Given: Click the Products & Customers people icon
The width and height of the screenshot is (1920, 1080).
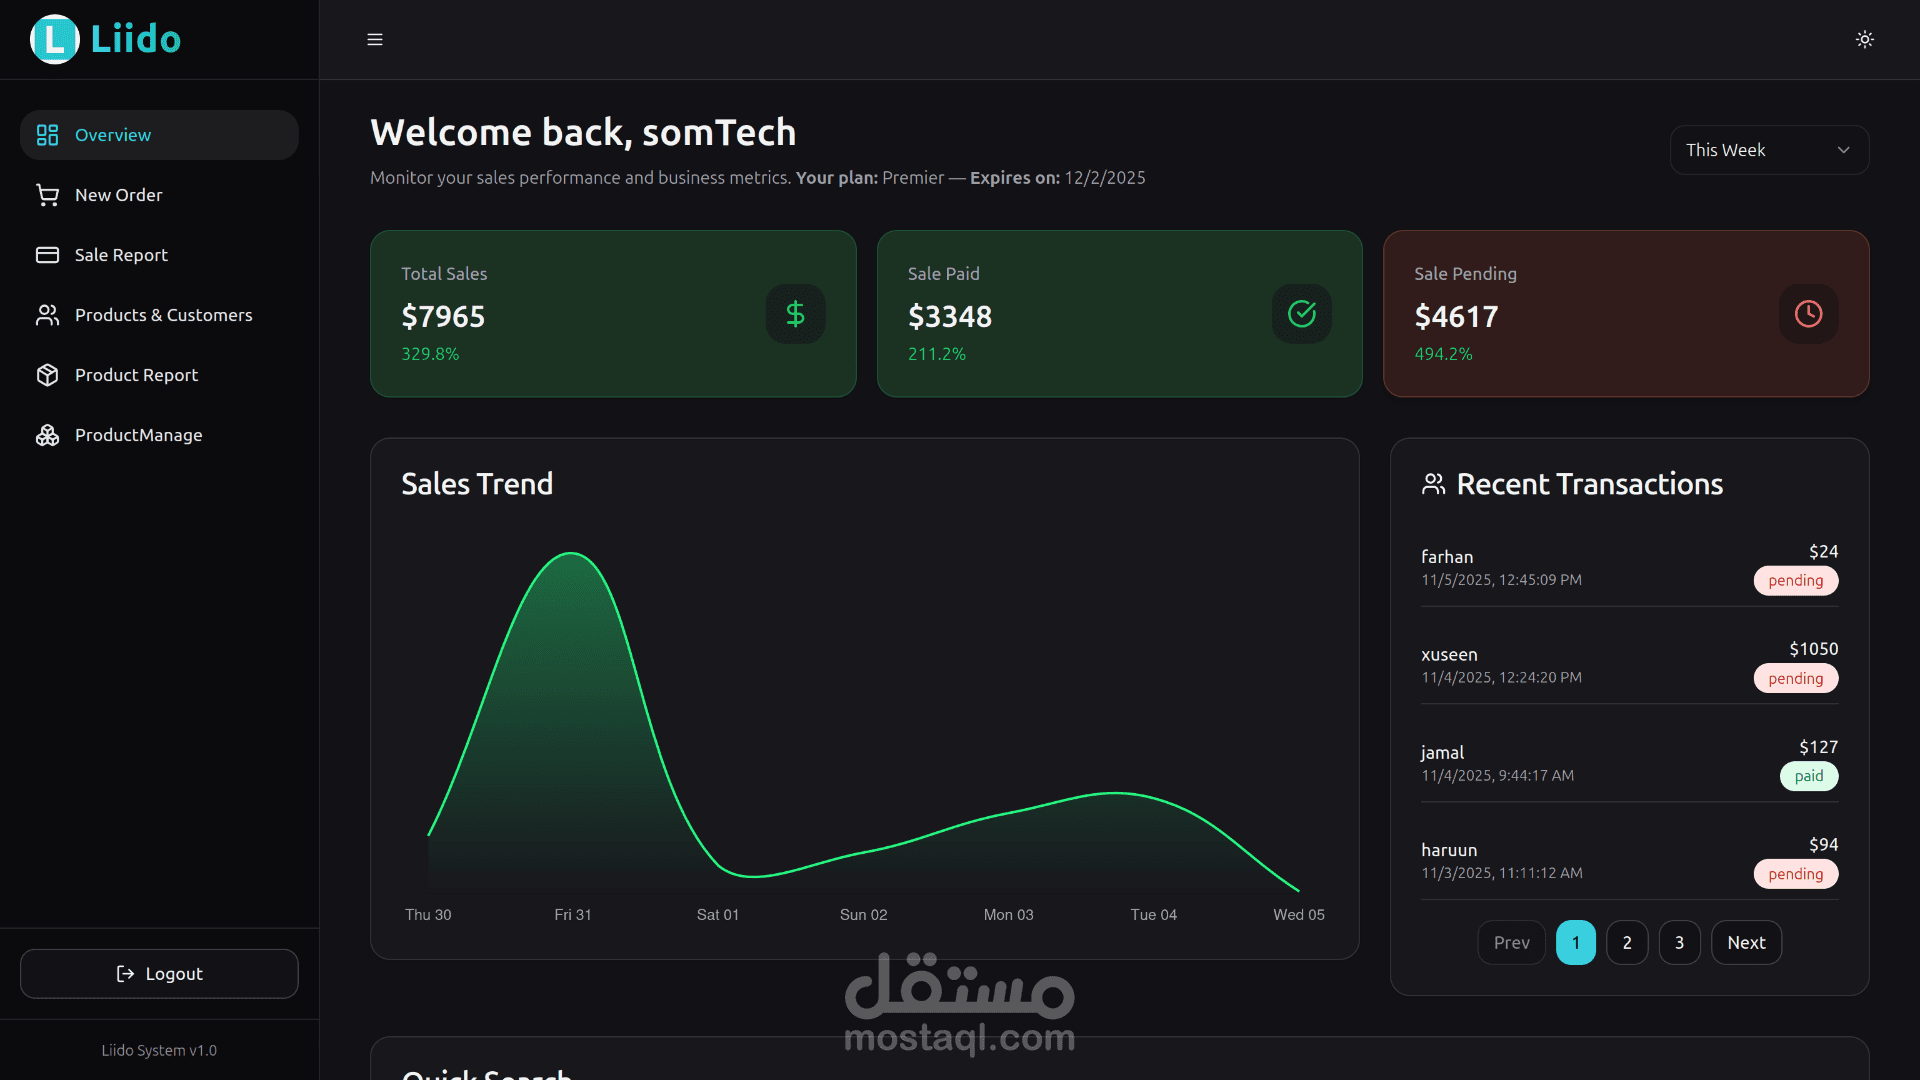Looking at the screenshot, I should pos(47,315).
